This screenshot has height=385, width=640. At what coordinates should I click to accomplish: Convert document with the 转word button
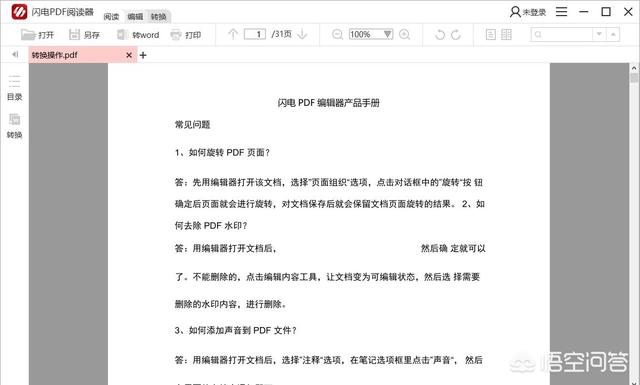coord(138,35)
